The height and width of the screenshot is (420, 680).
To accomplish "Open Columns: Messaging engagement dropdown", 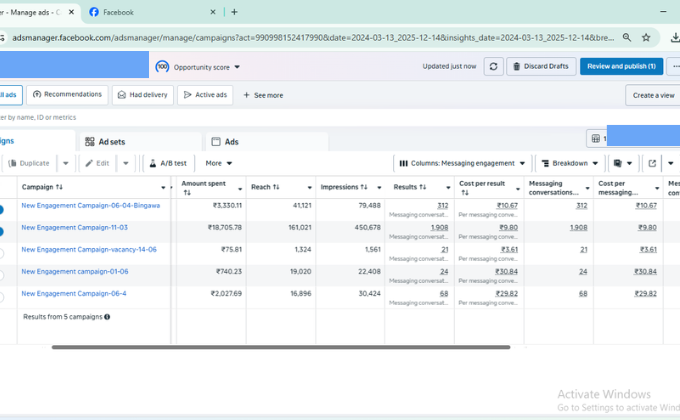I will coord(462,163).
